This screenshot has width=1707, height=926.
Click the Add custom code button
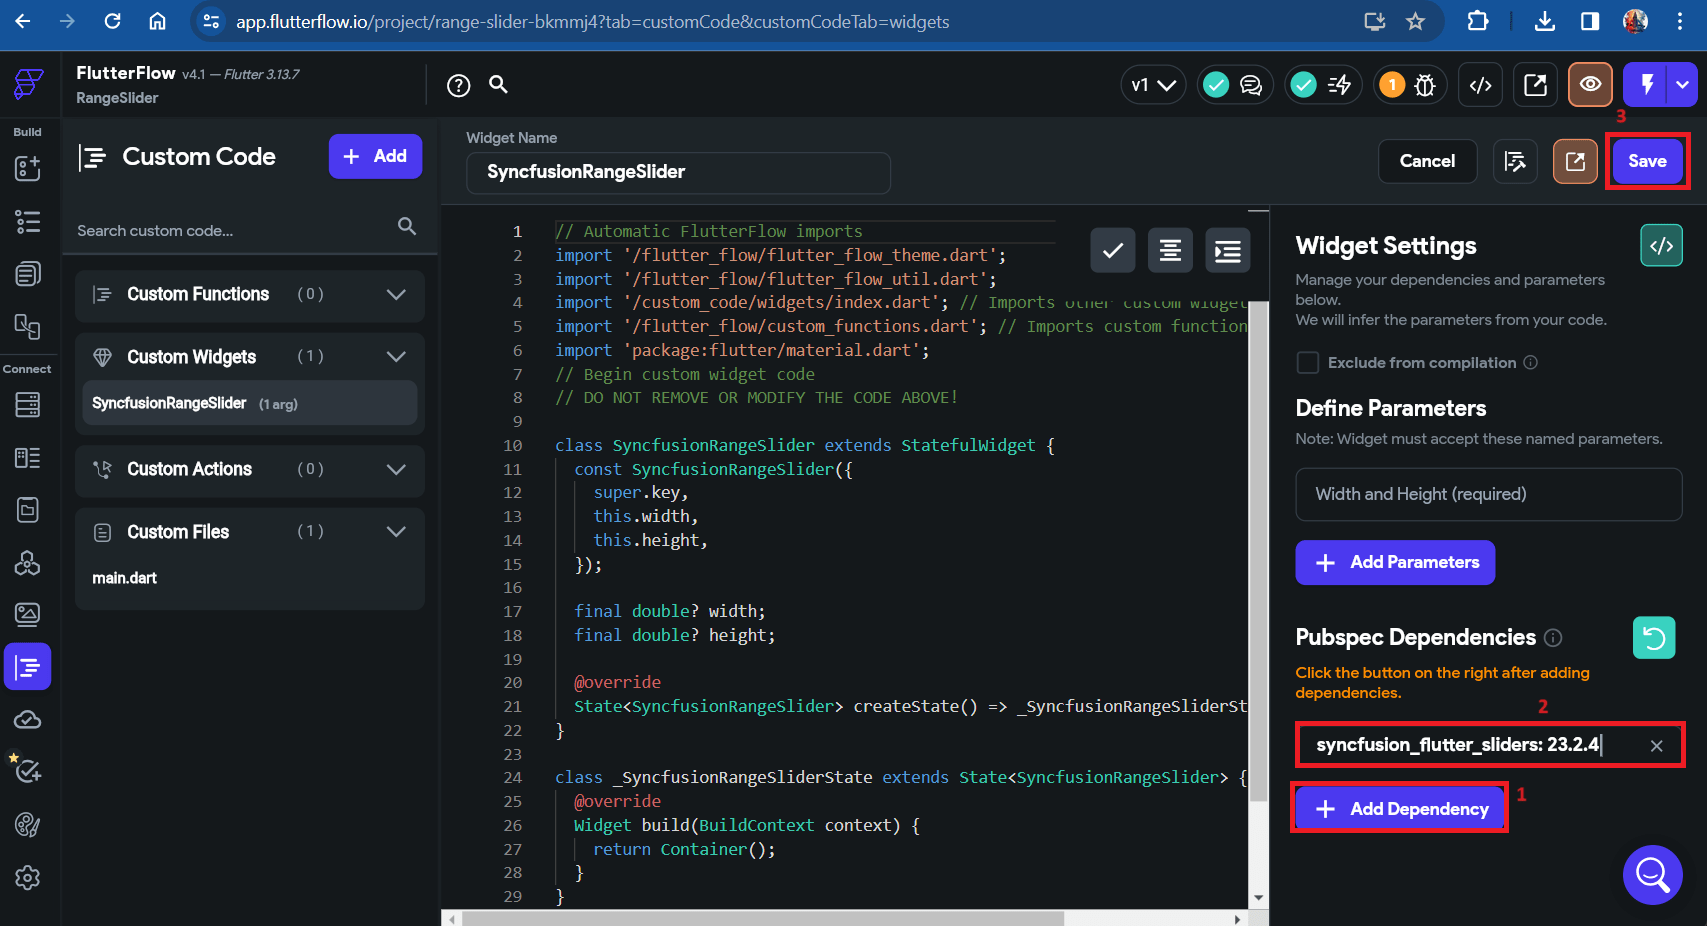(x=375, y=157)
